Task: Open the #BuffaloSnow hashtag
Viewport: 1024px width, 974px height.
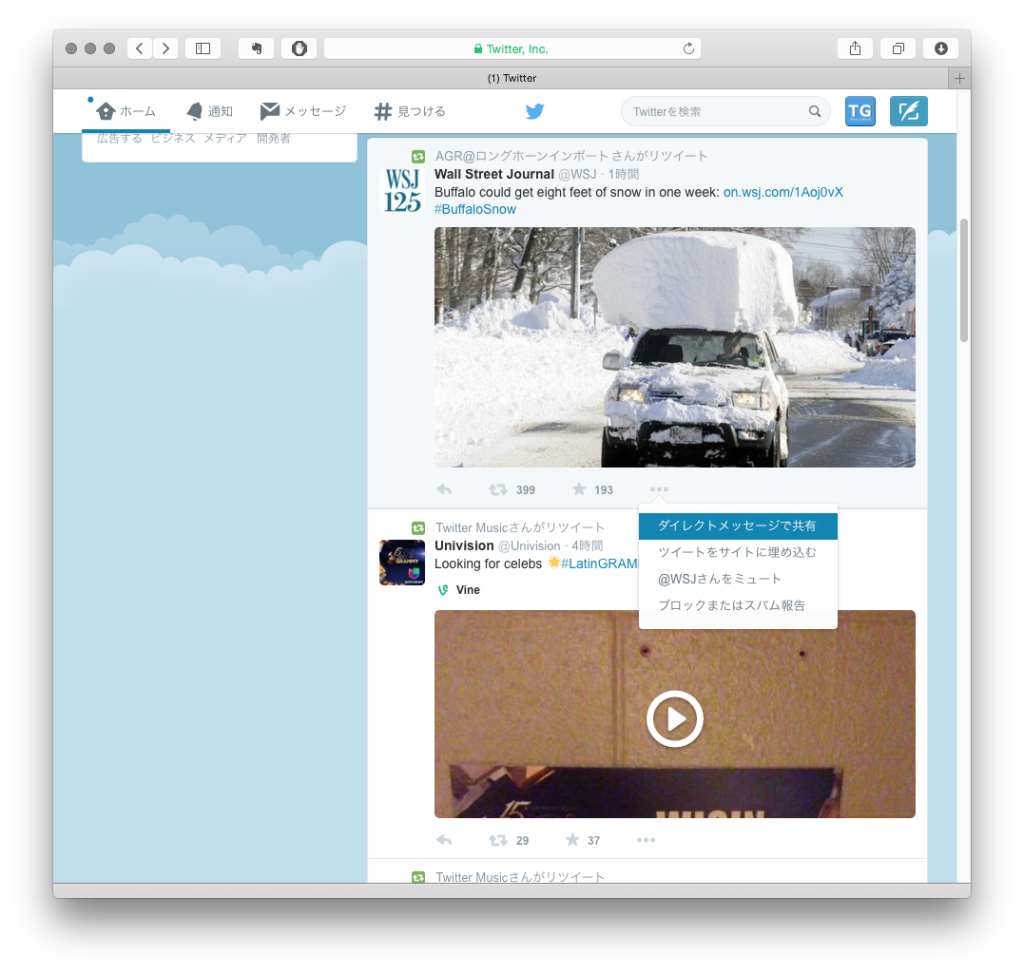Action: pos(475,209)
